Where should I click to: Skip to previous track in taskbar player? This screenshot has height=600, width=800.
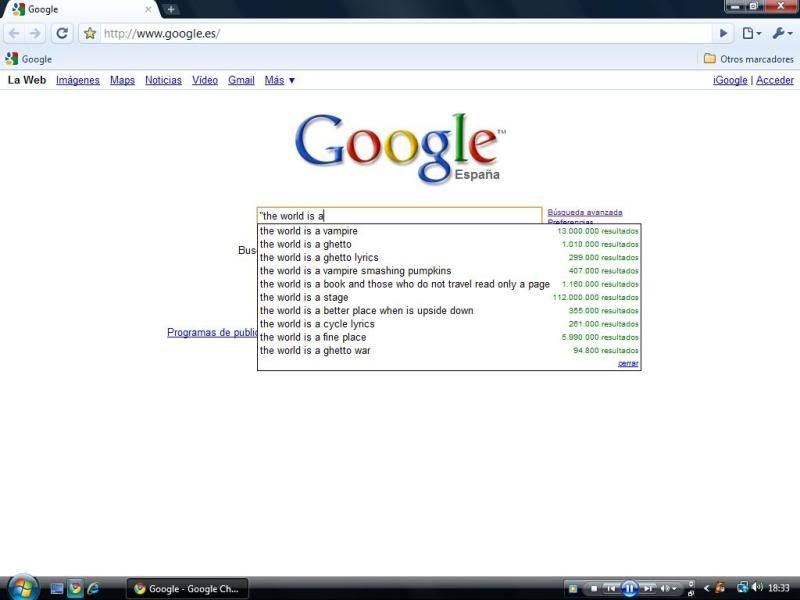click(x=611, y=589)
